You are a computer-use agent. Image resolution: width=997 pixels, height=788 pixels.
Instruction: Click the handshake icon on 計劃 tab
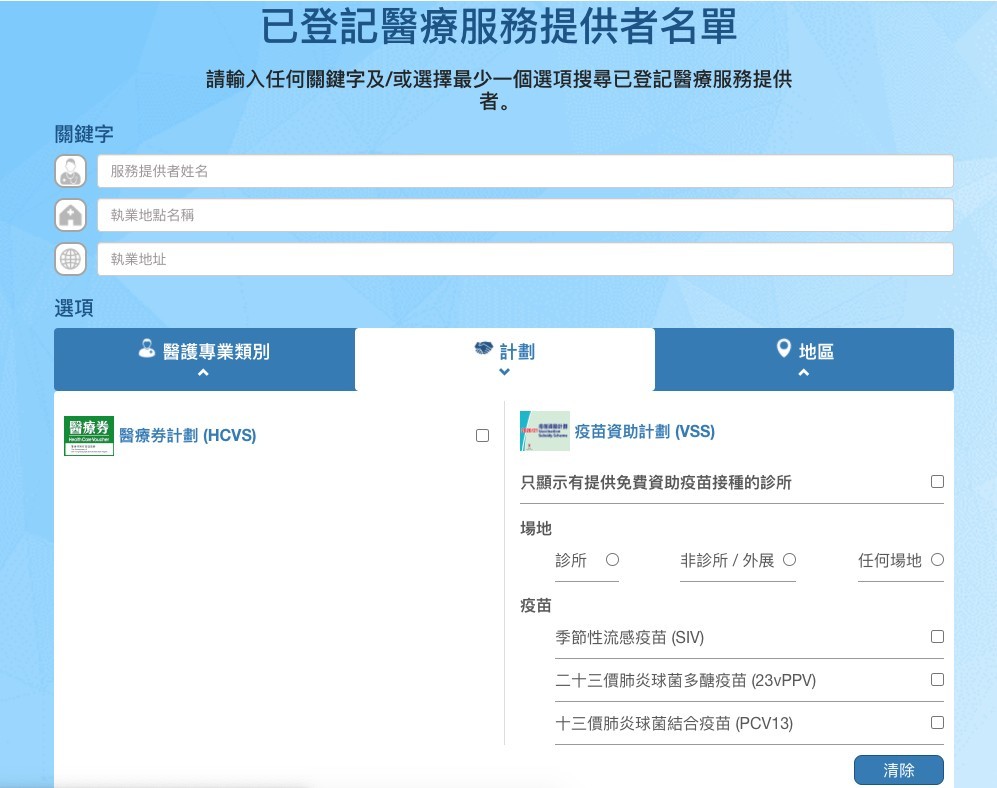point(484,349)
